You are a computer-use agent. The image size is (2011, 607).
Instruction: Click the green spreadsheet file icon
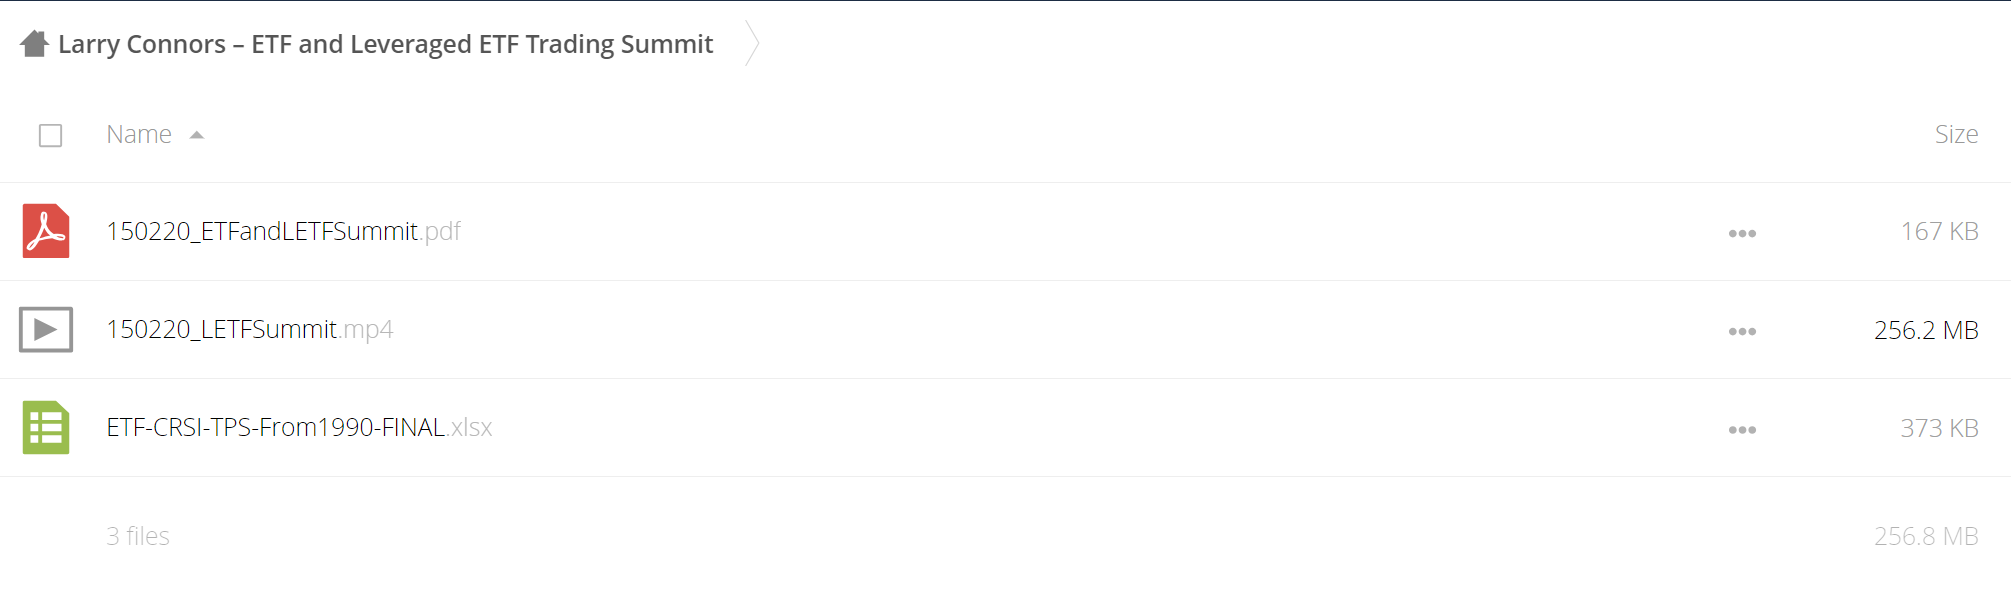click(x=46, y=427)
